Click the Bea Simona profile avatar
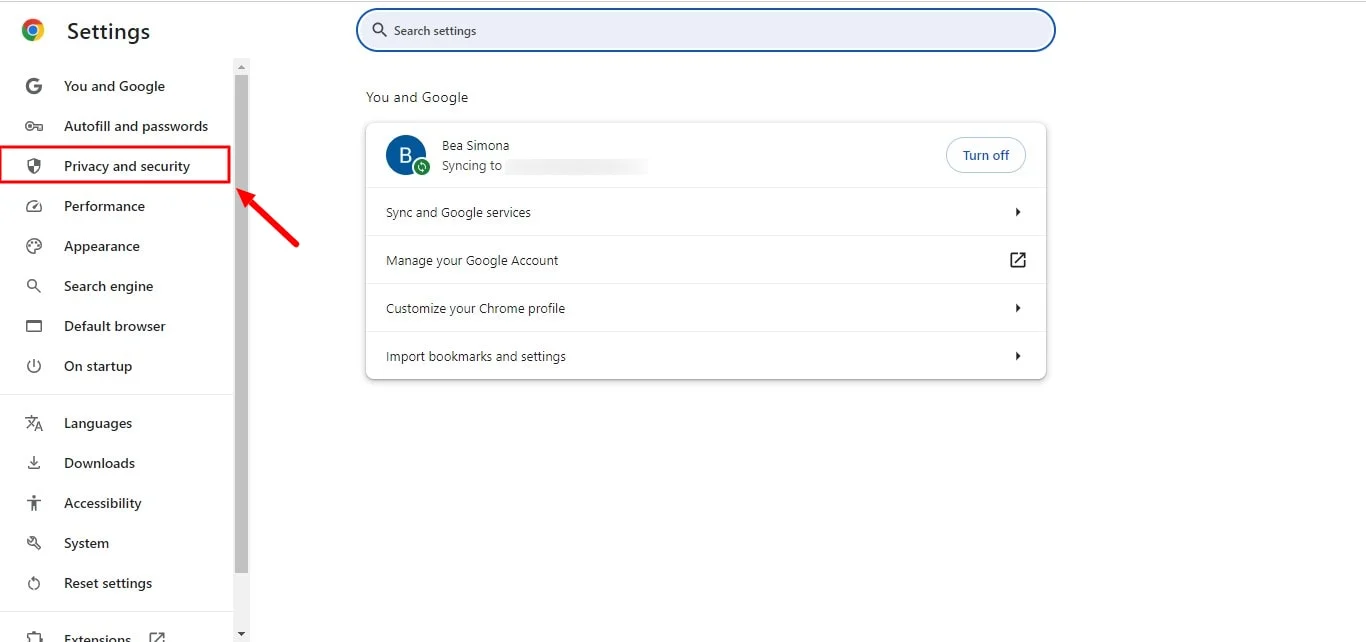The width and height of the screenshot is (1366, 642). tap(406, 155)
